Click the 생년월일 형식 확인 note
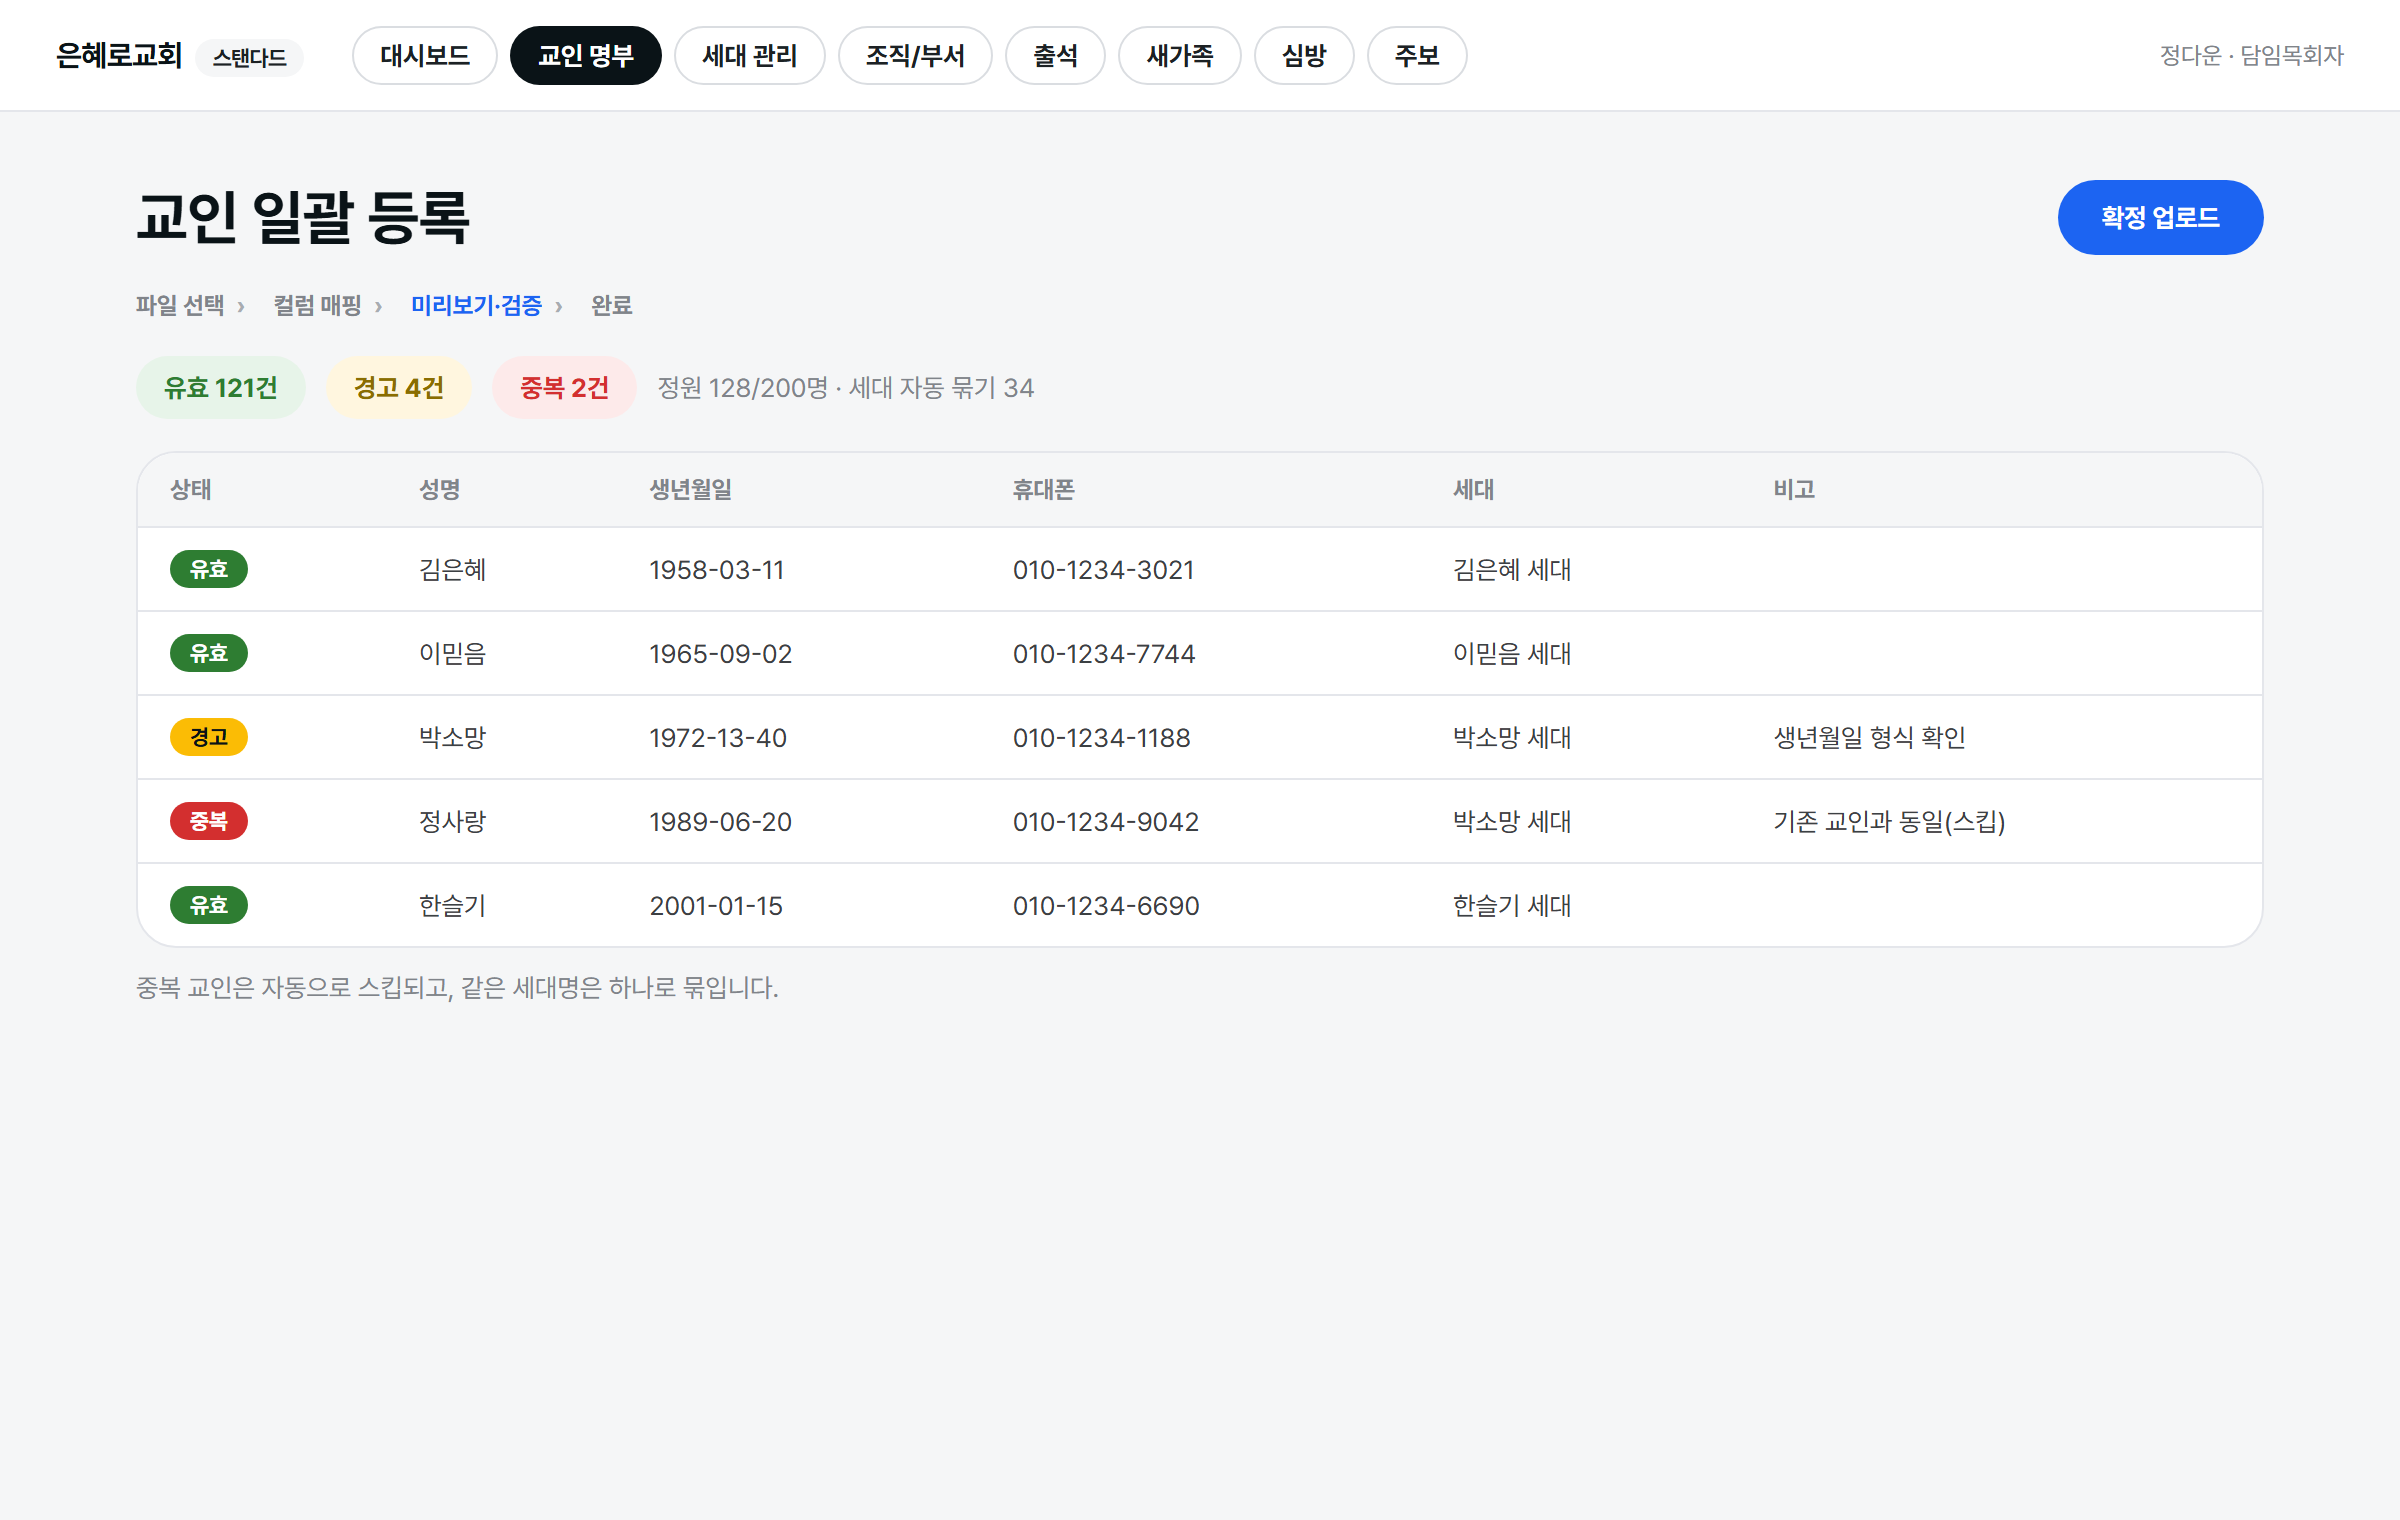The image size is (2400, 1520). click(1870, 738)
